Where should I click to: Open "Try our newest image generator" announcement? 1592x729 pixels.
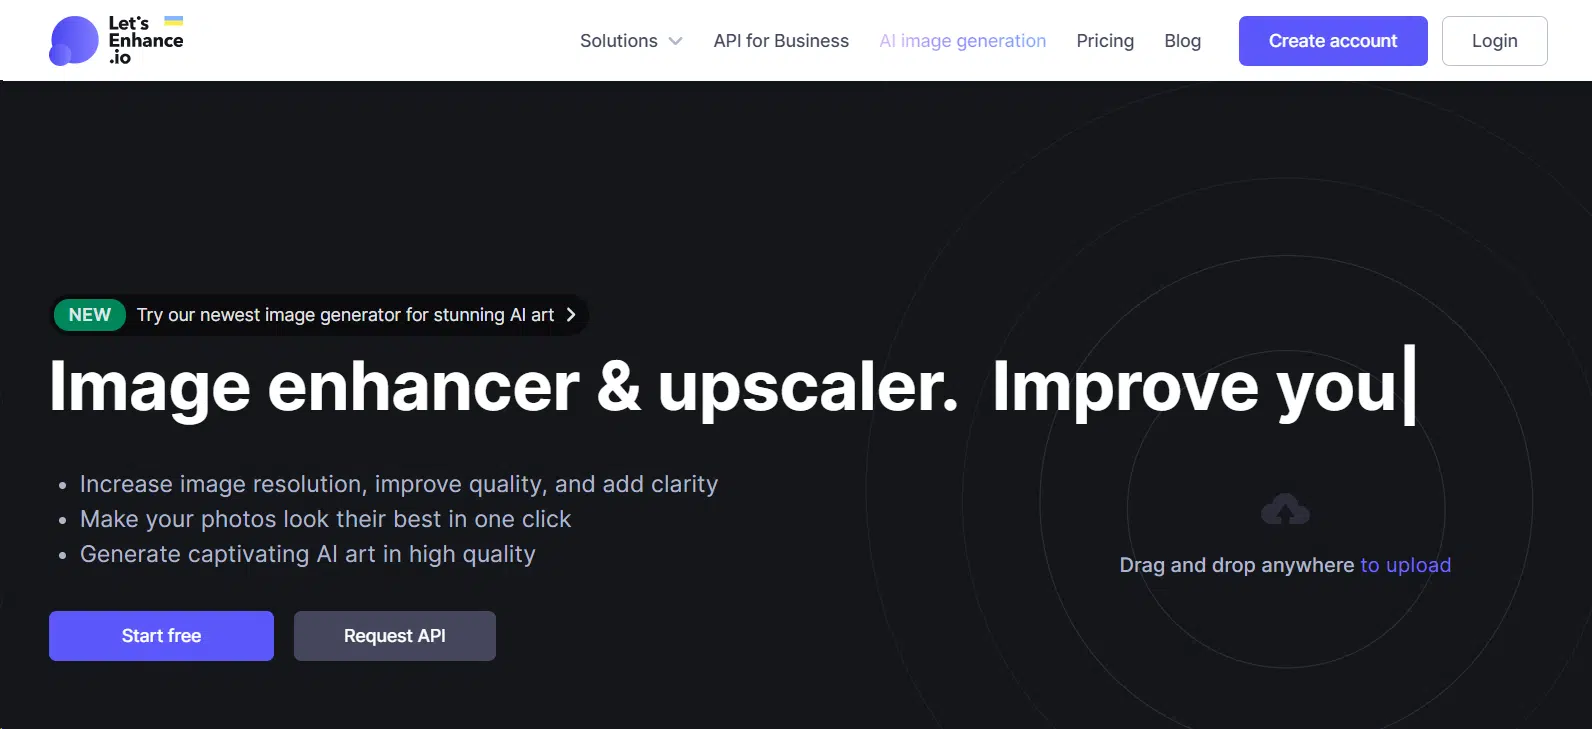pyautogui.click(x=345, y=315)
